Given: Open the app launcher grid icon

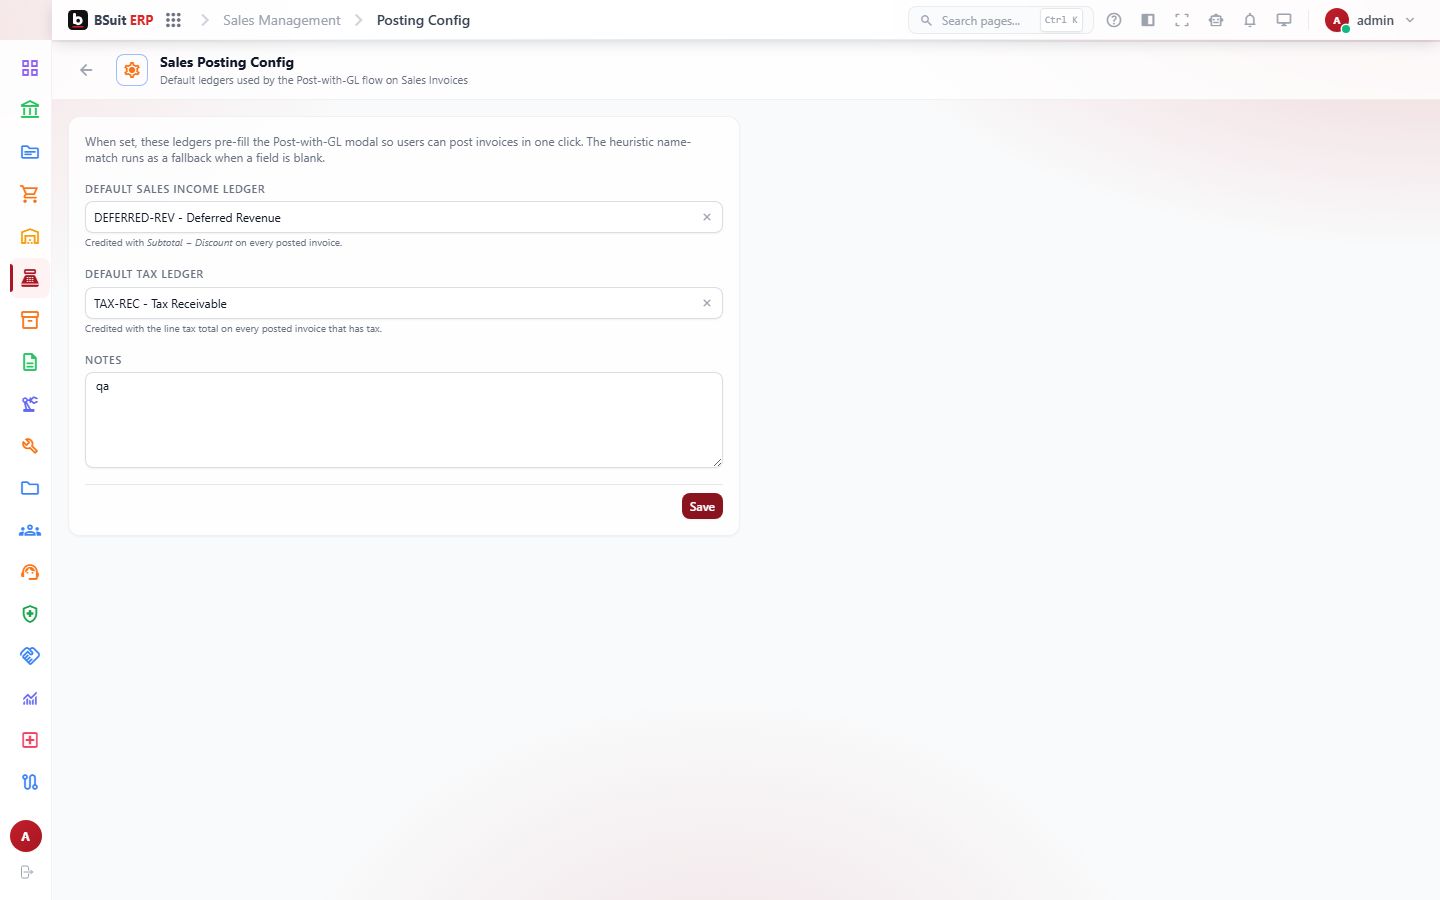Looking at the screenshot, I should [173, 20].
